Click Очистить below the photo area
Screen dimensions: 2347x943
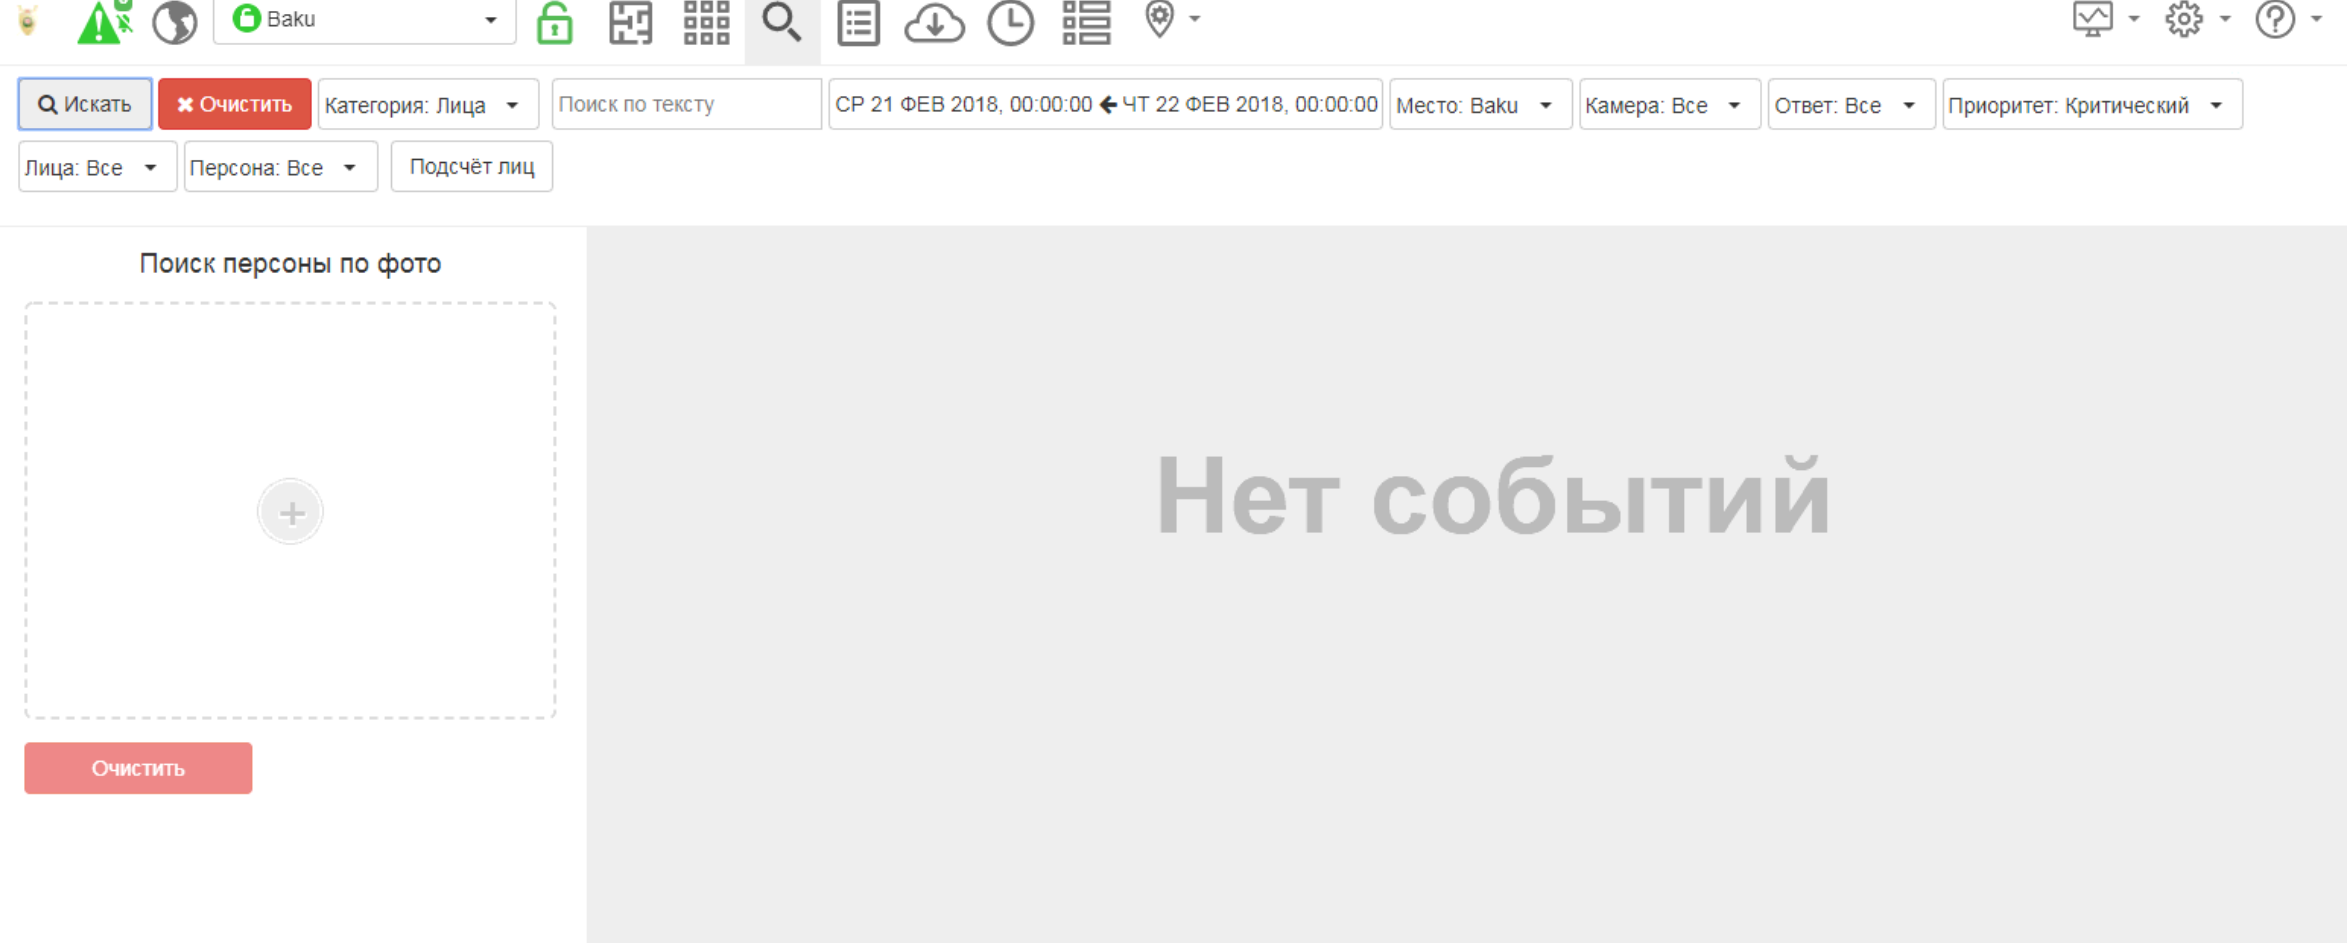click(138, 768)
